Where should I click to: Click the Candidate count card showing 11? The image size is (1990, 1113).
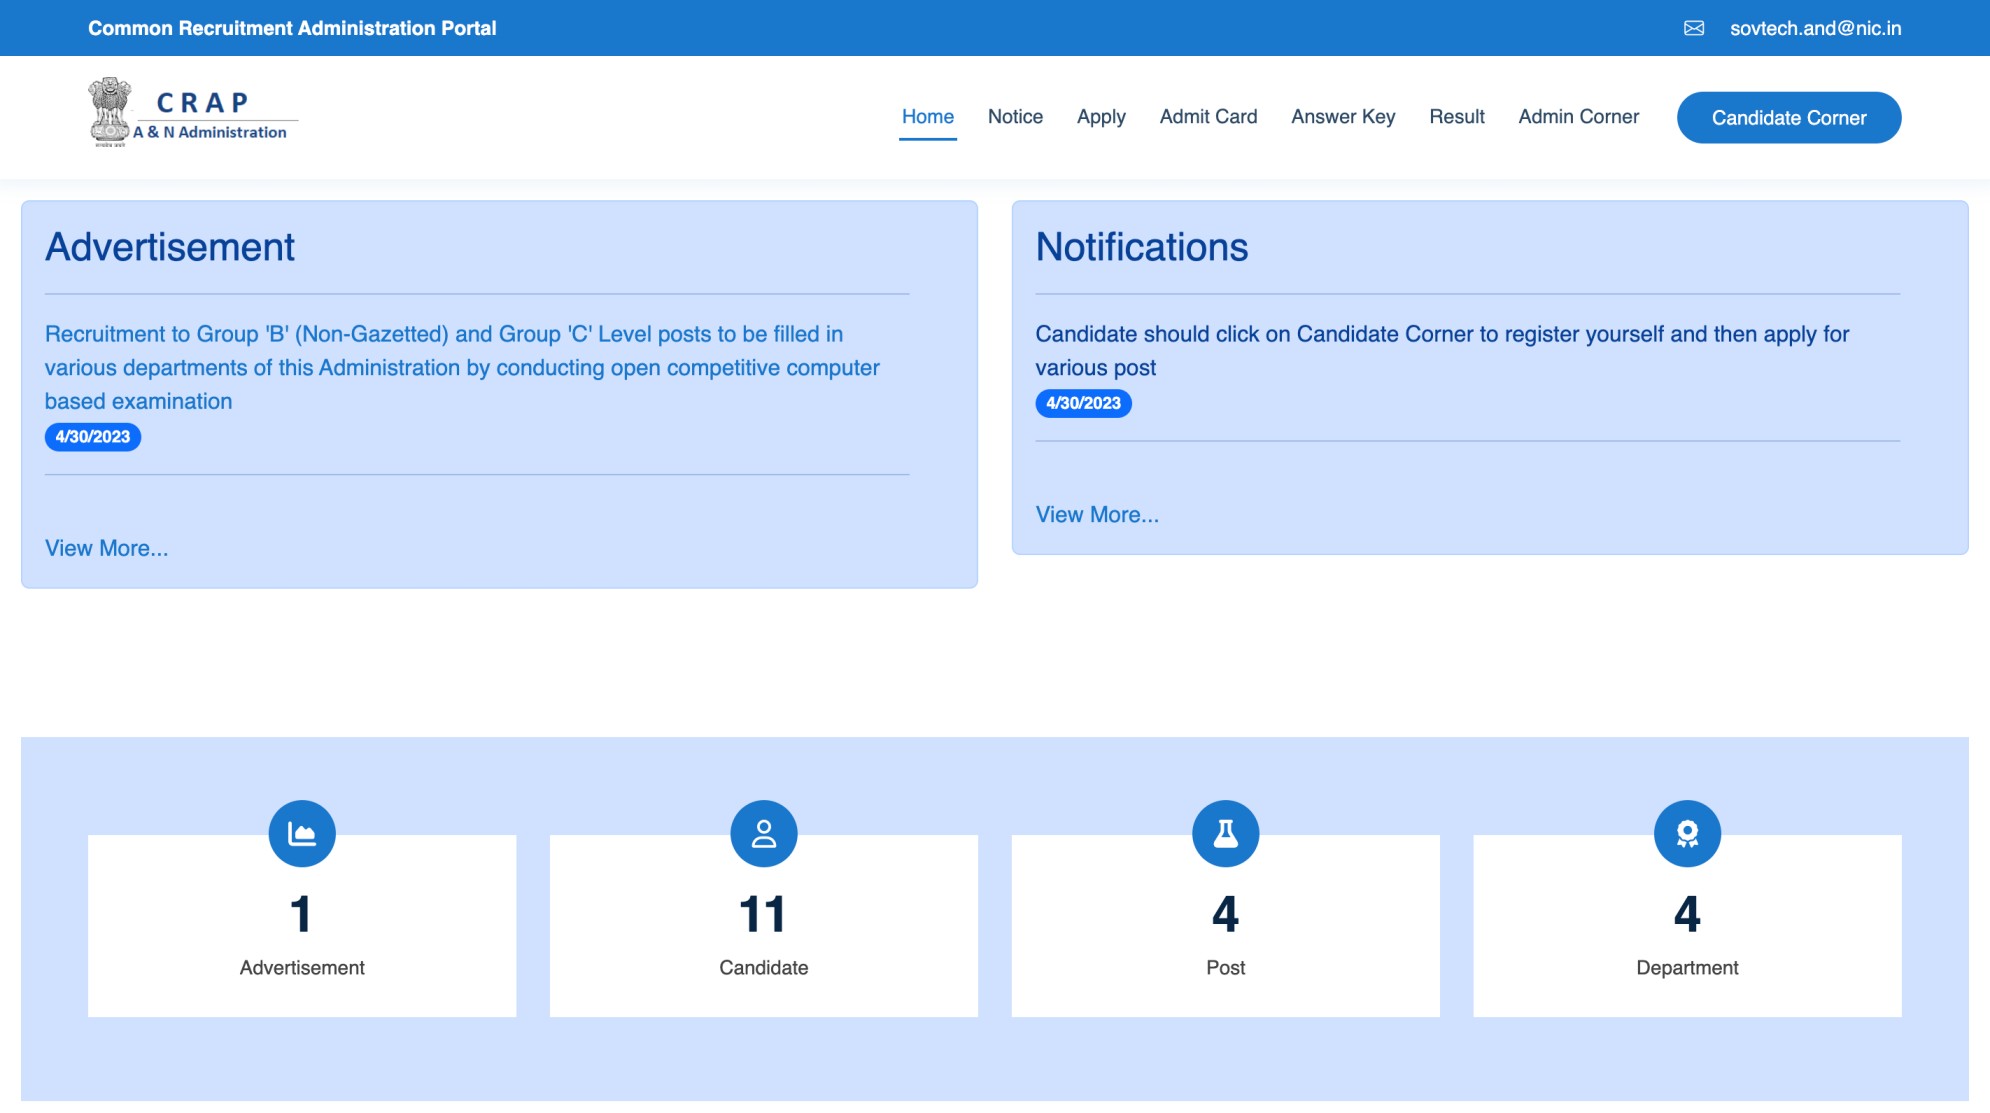pyautogui.click(x=764, y=926)
